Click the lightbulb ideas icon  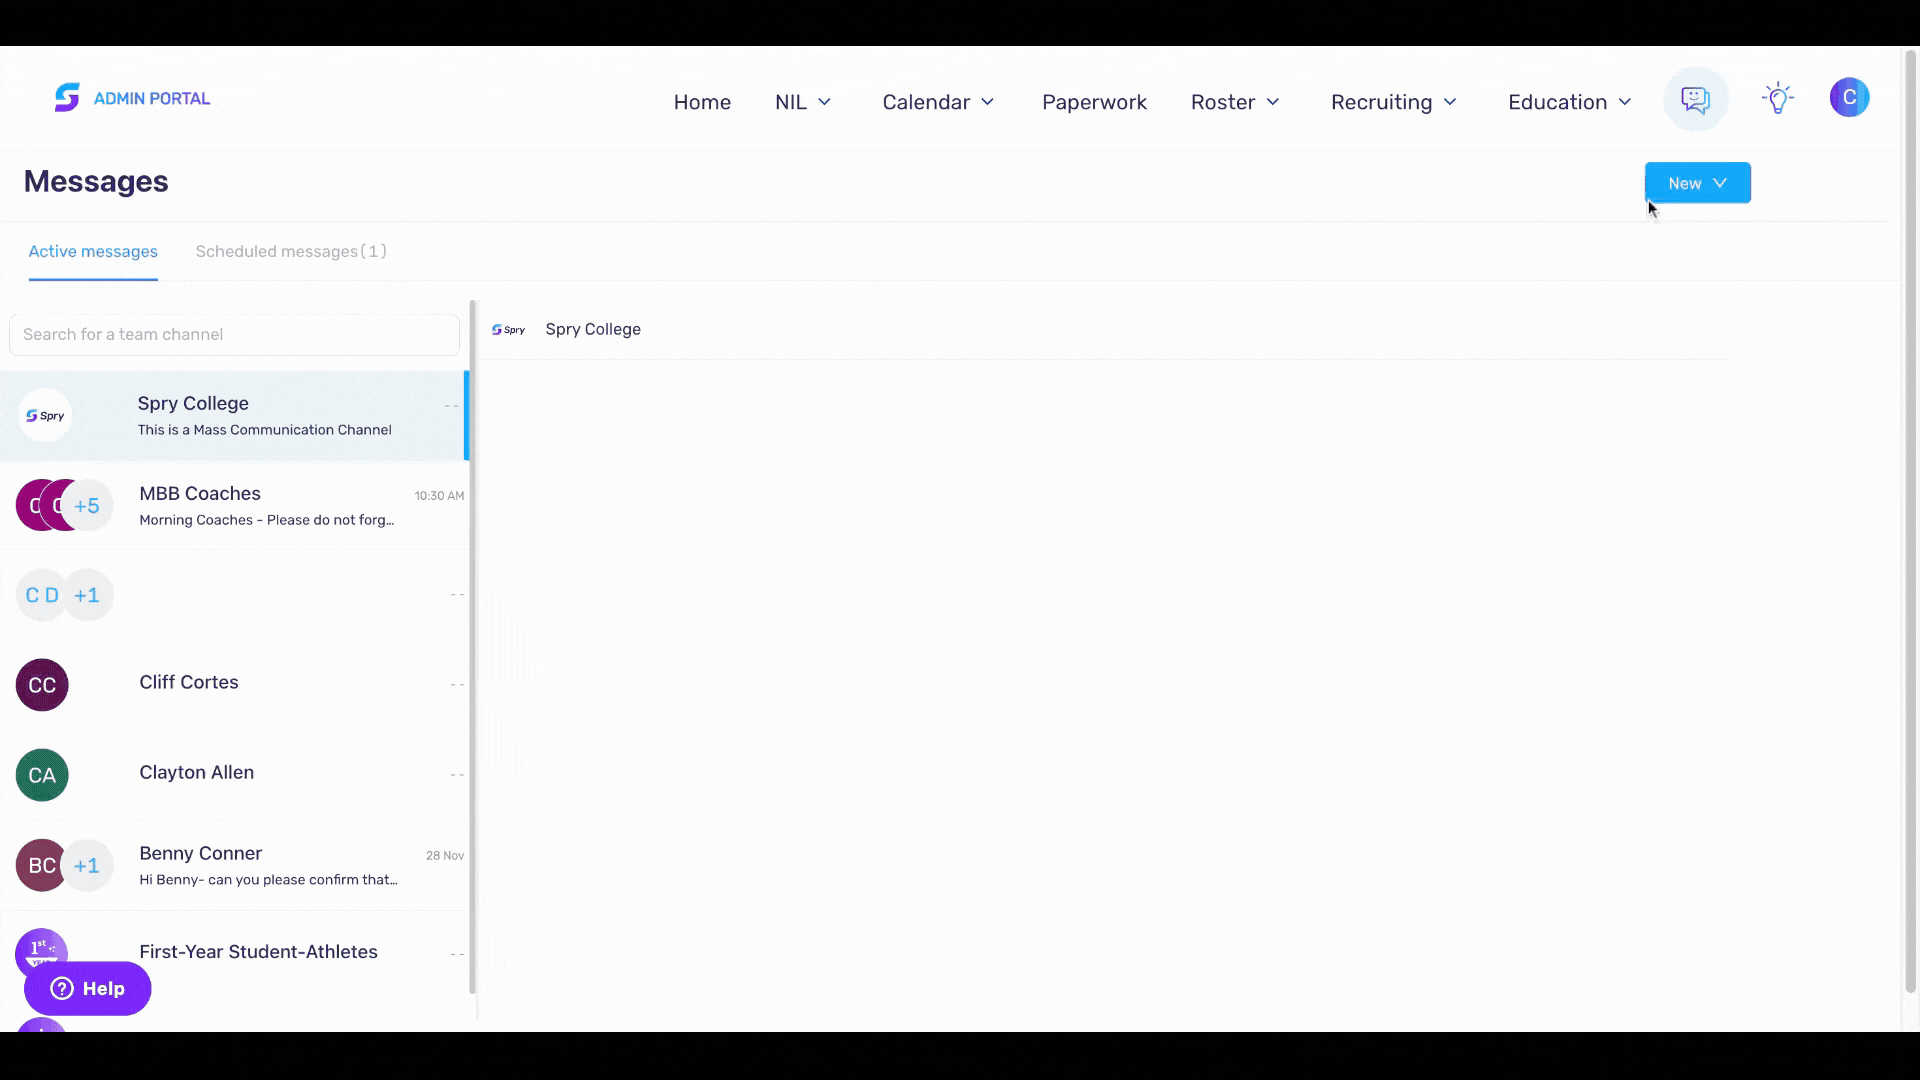tap(1777, 98)
